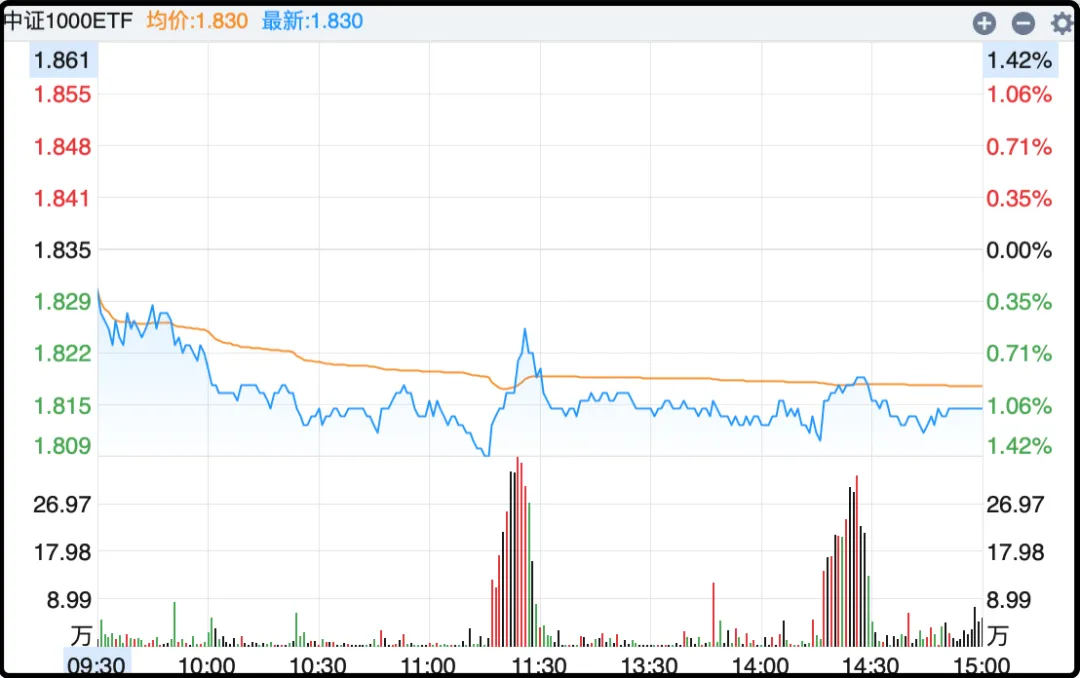1080x678 pixels.
Task: Click the 11:30 time axis label
Action: tap(539, 665)
